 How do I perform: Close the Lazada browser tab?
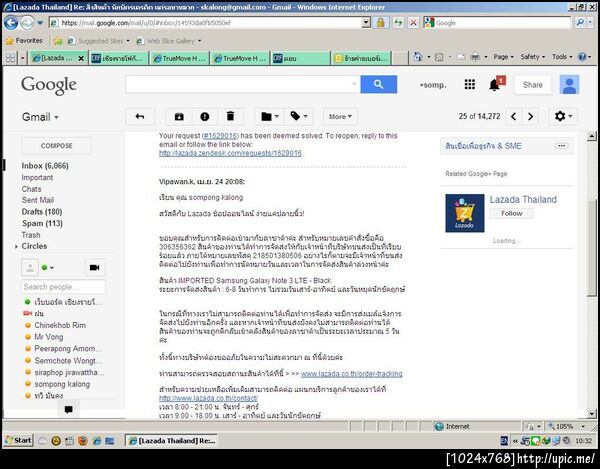click(x=81, y=59)
